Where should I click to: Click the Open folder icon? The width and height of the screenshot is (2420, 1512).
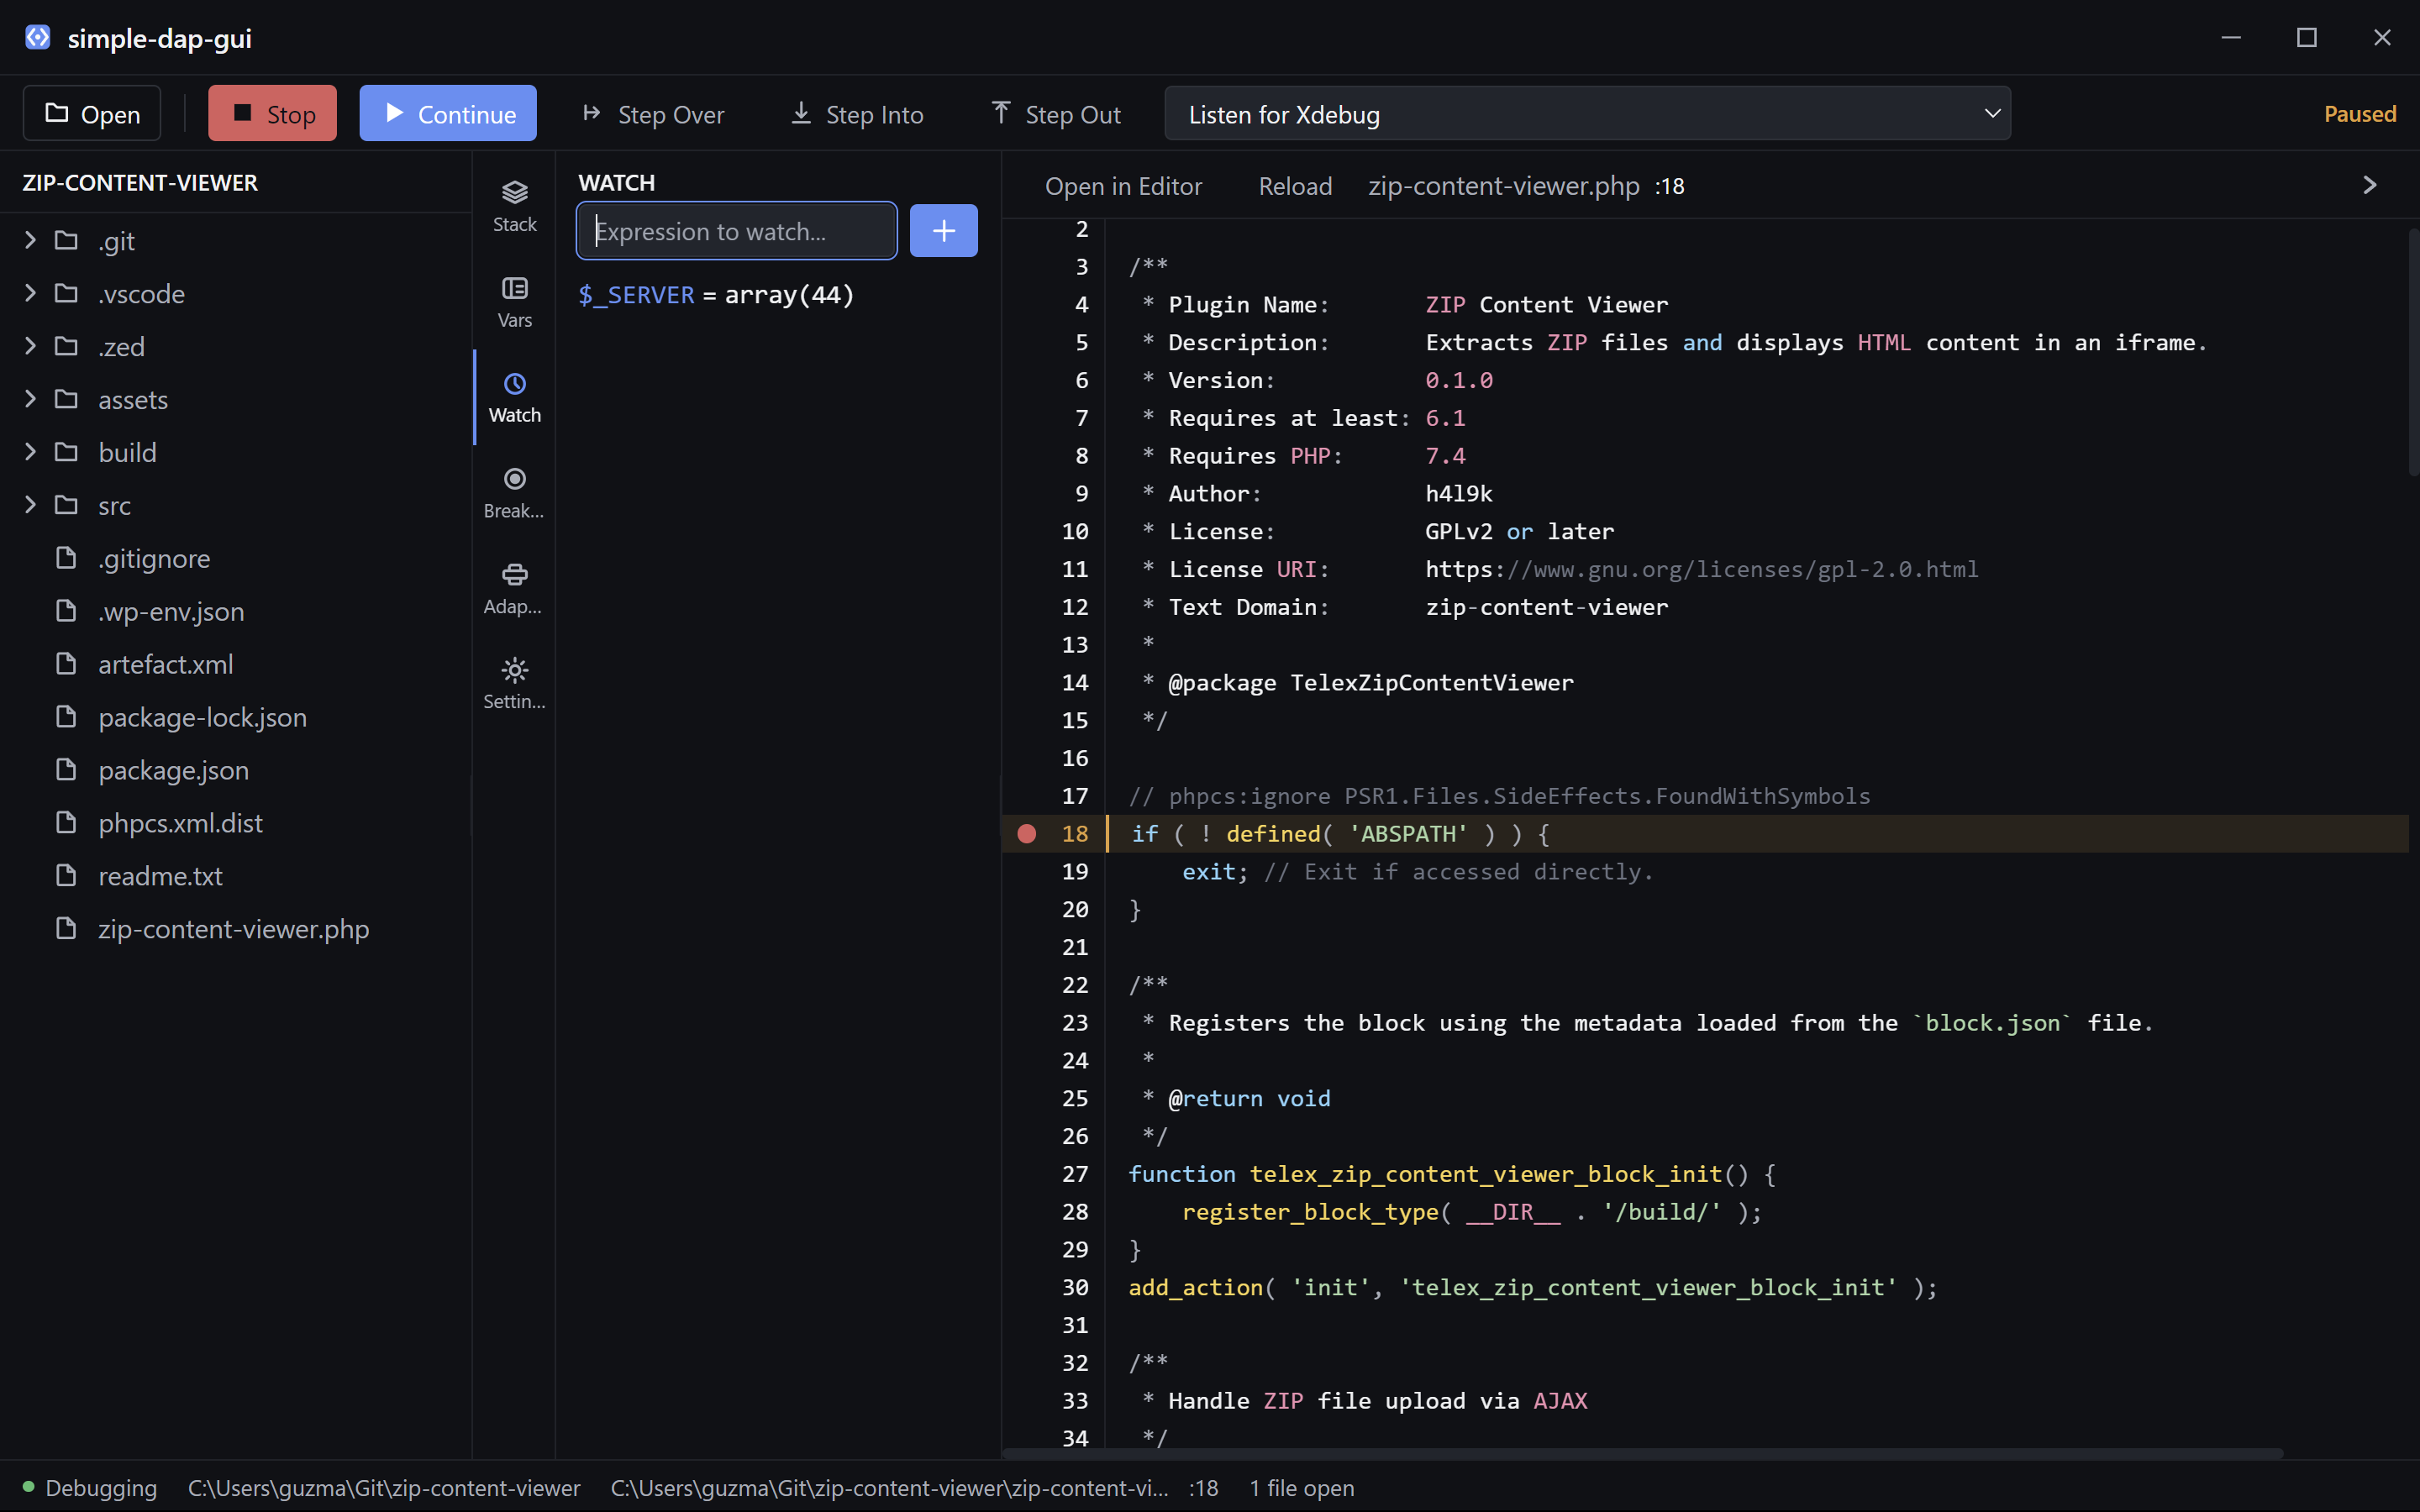coord(57,113)
